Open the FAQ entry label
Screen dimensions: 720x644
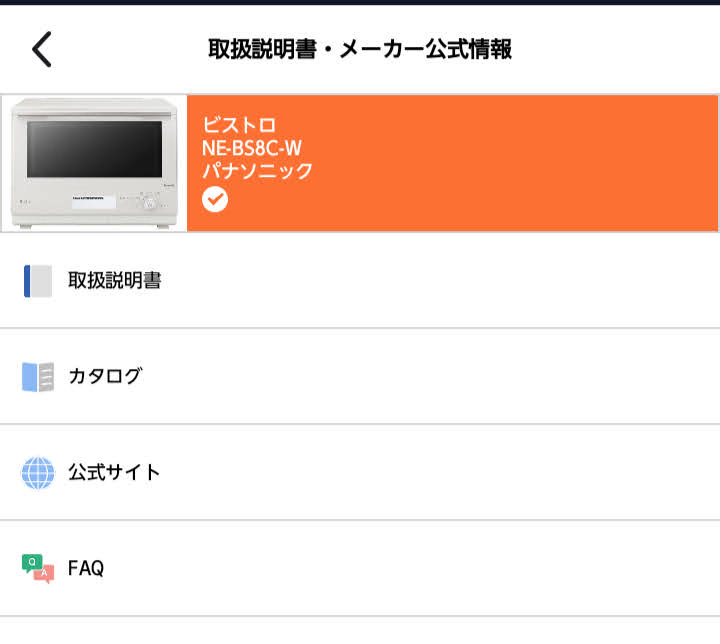[x=86, y=569]
